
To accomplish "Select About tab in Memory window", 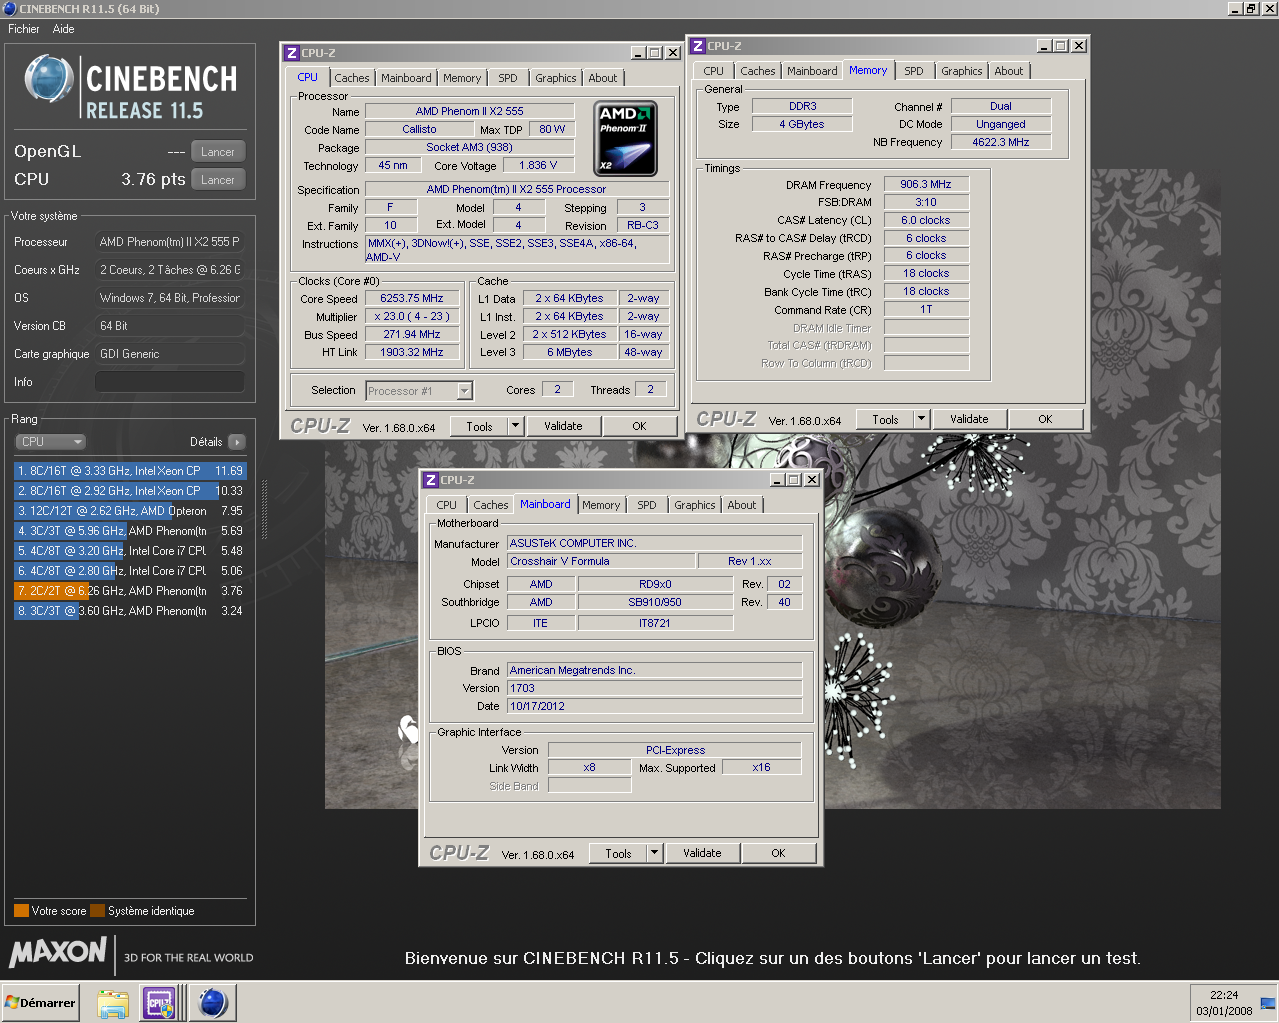I will coord(1009,71).
